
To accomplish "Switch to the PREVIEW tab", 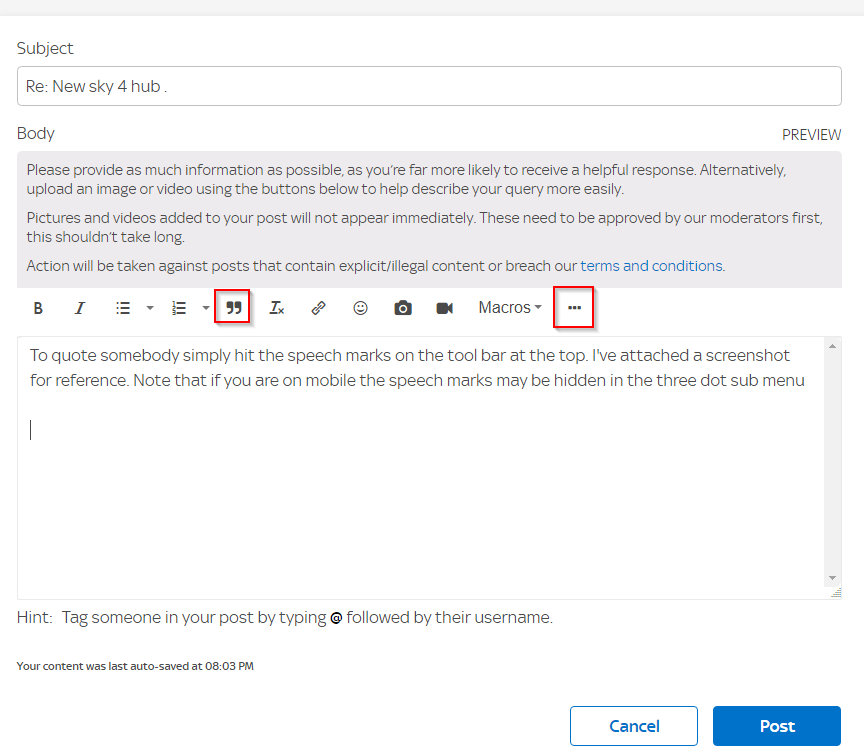I will (811, 135).
